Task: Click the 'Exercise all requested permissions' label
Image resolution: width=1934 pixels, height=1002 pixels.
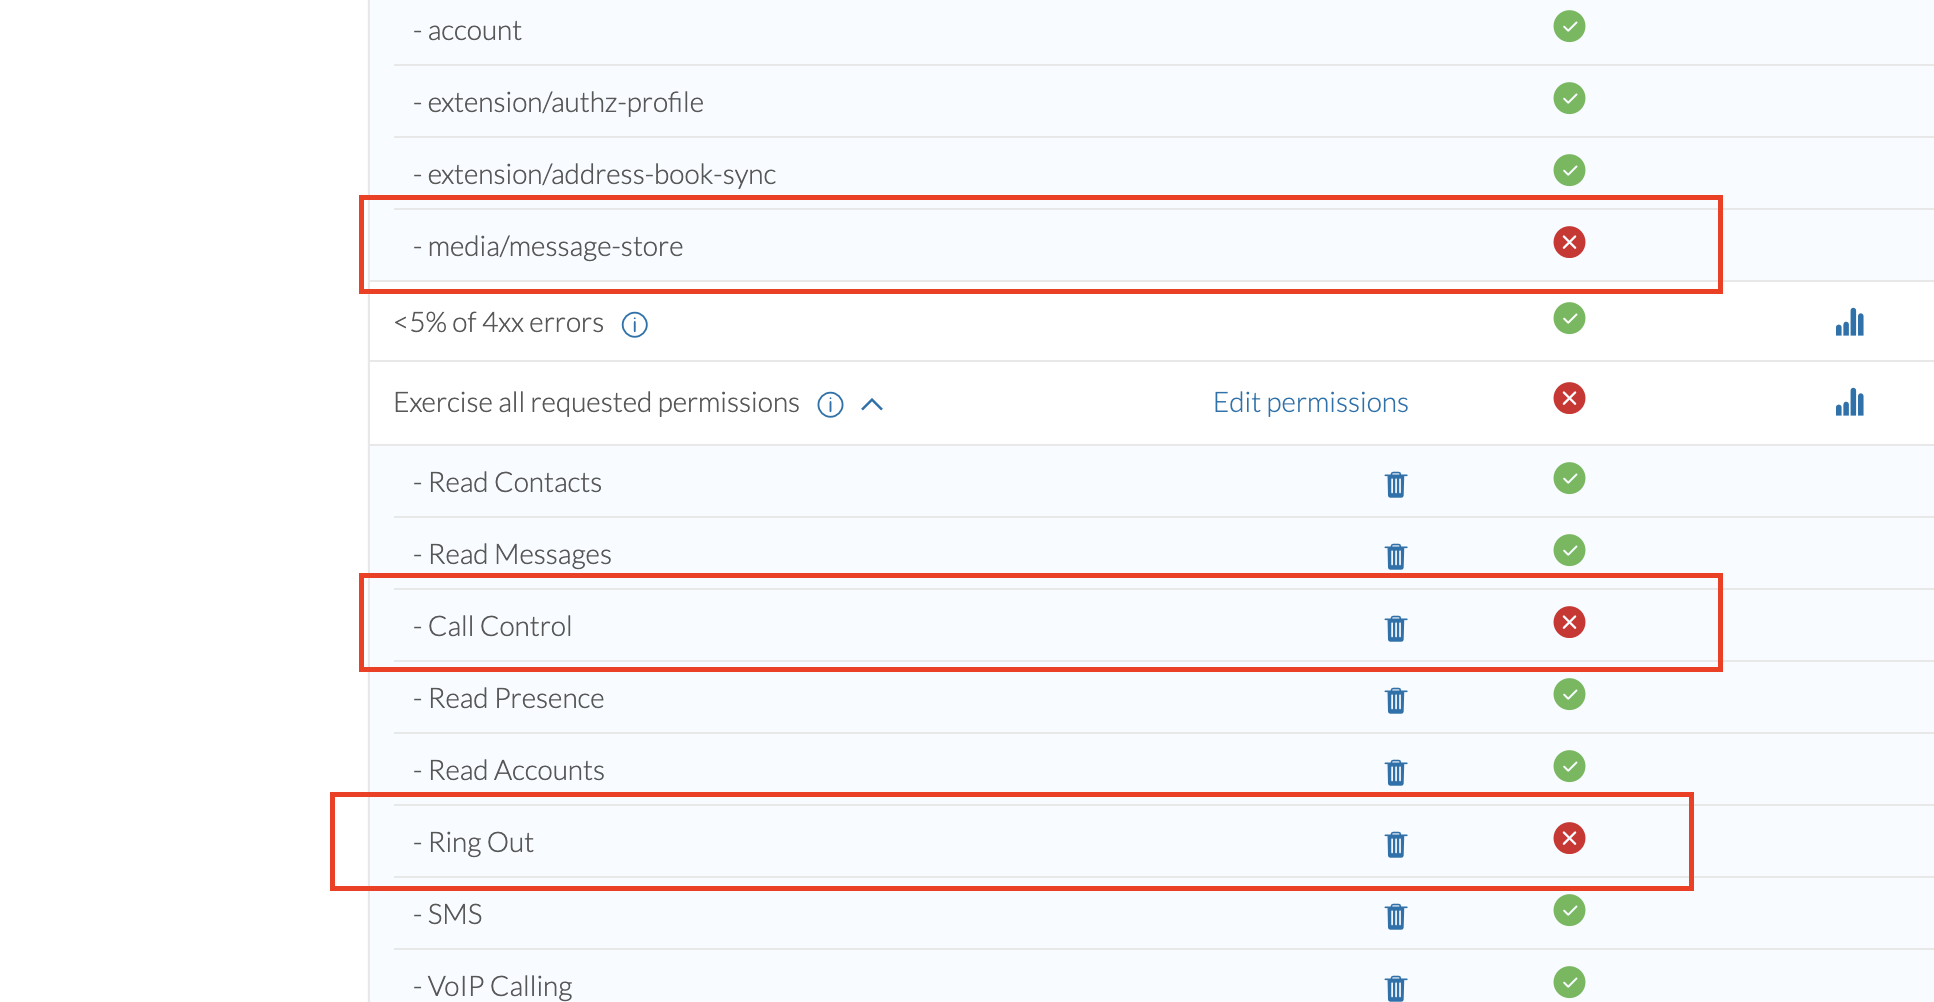Action: coord(597,403)
